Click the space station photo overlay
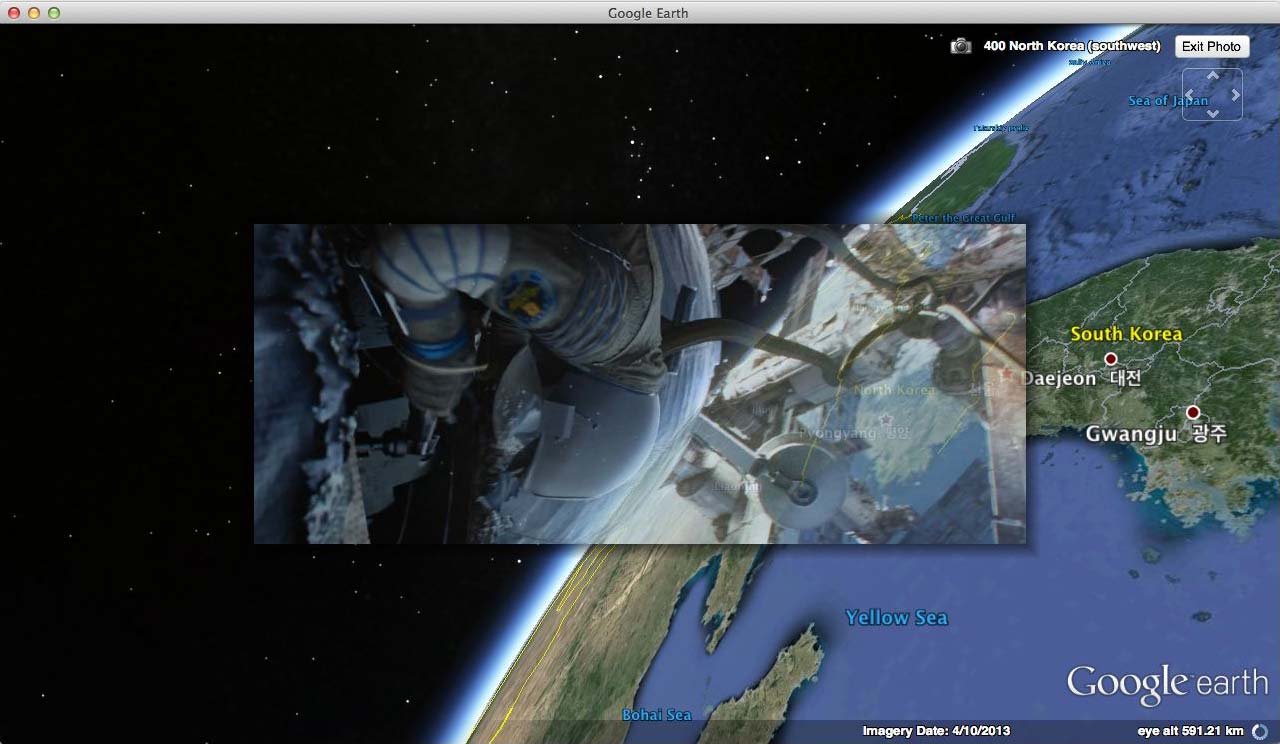Screen dimensions: 1280x744 pos(640,384)
